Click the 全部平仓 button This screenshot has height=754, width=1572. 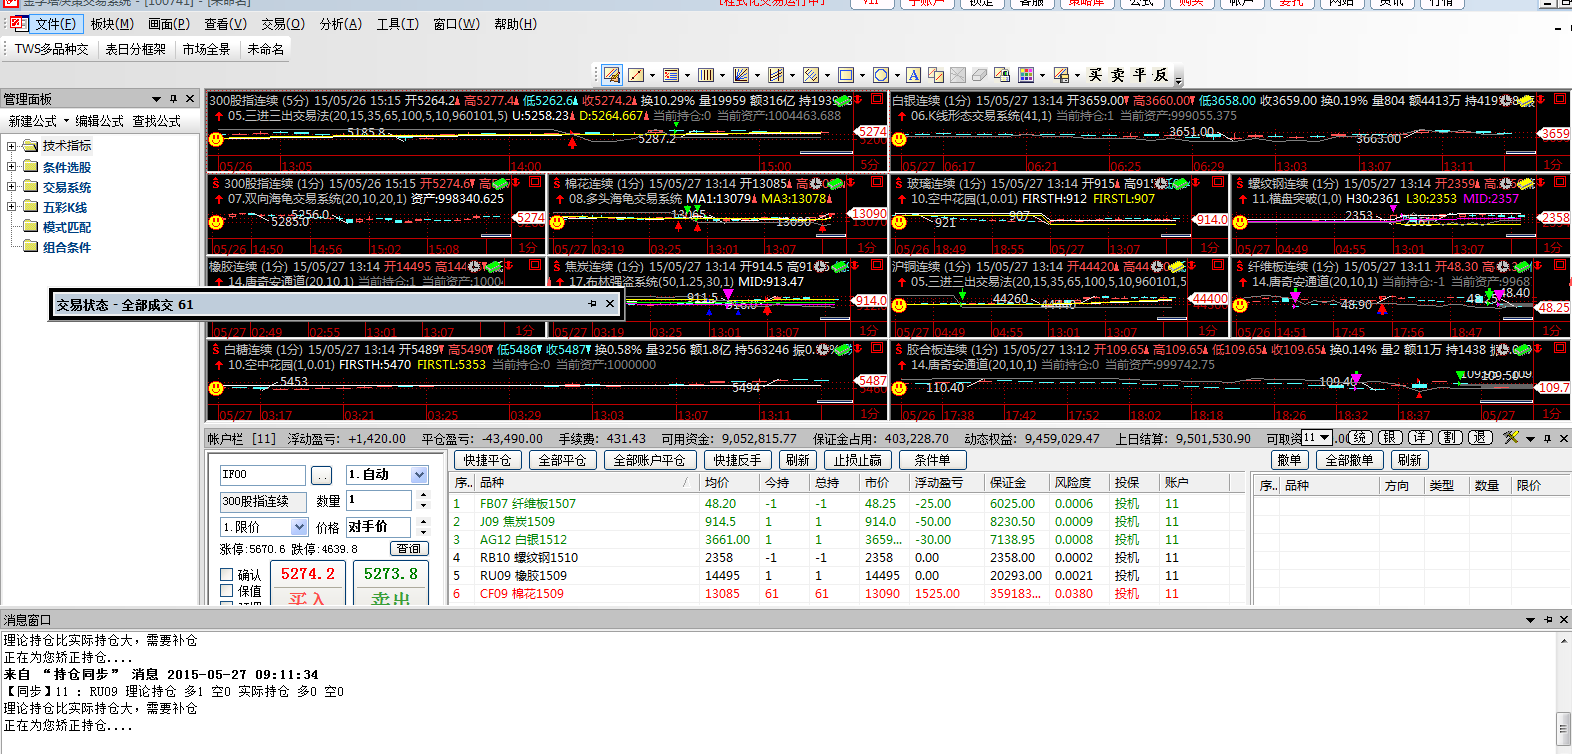[x=562, y=460]
